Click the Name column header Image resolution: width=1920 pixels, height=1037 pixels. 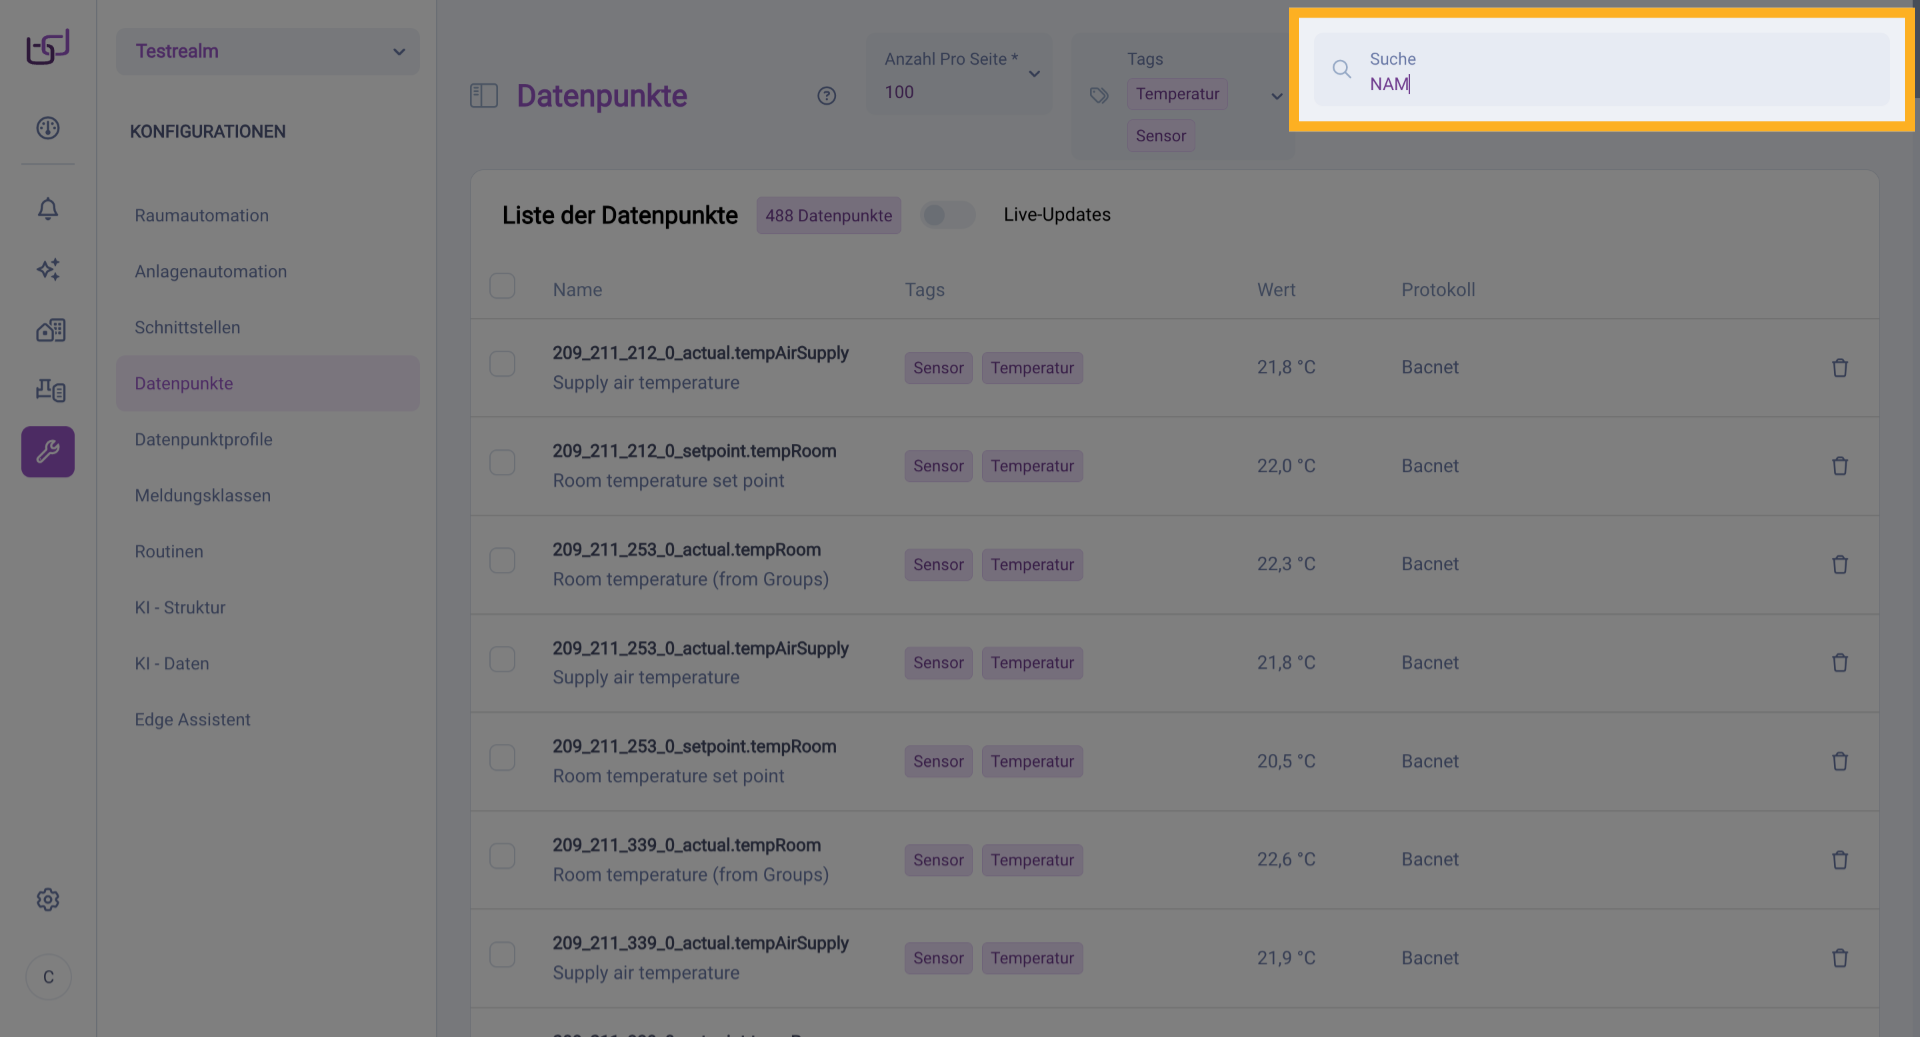(x=577, y=290)
